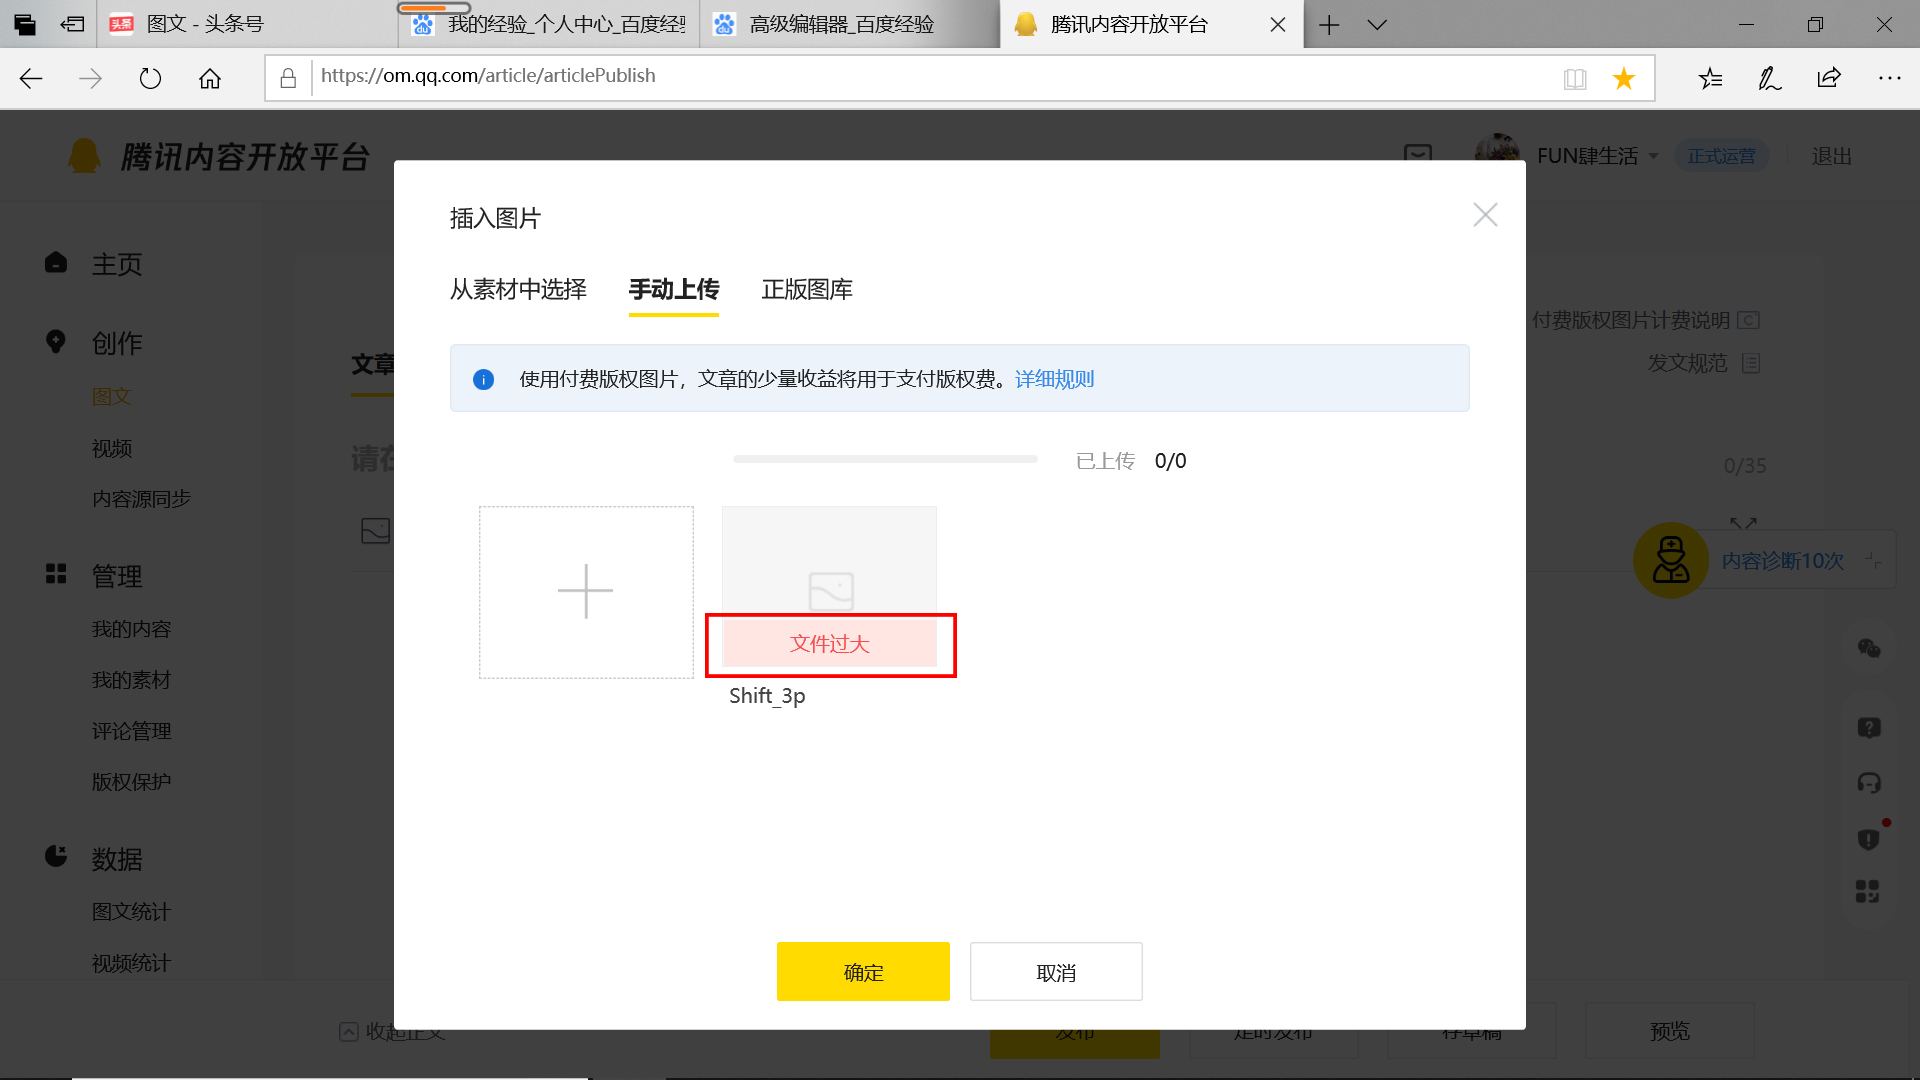Select the 主页 home icon in sidebar
The height and width of the screenshot is (1080, 1920).
55,262
